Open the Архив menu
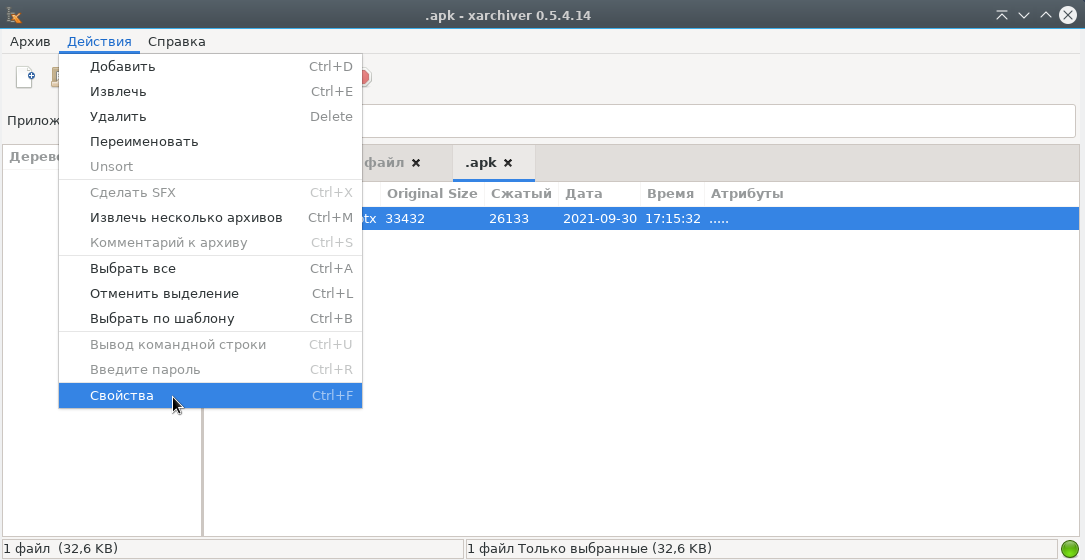 pyautogui.click(x=30, y=42)
